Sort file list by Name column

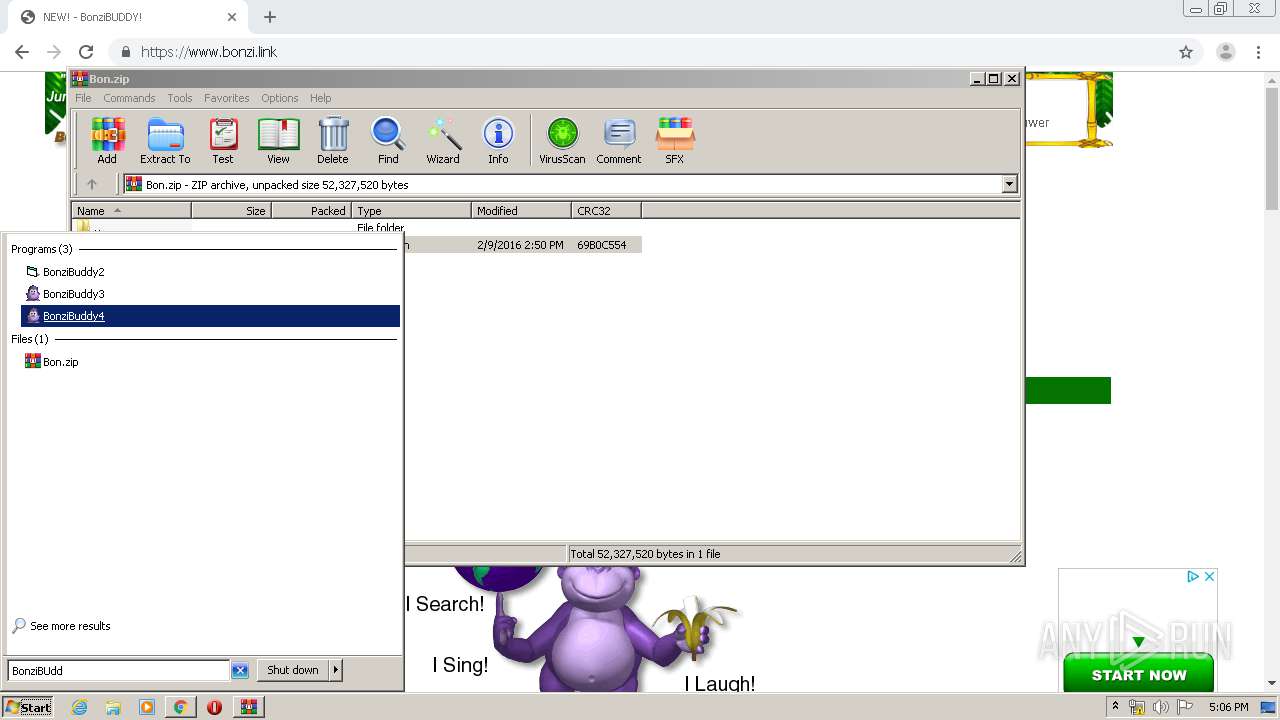131,211
